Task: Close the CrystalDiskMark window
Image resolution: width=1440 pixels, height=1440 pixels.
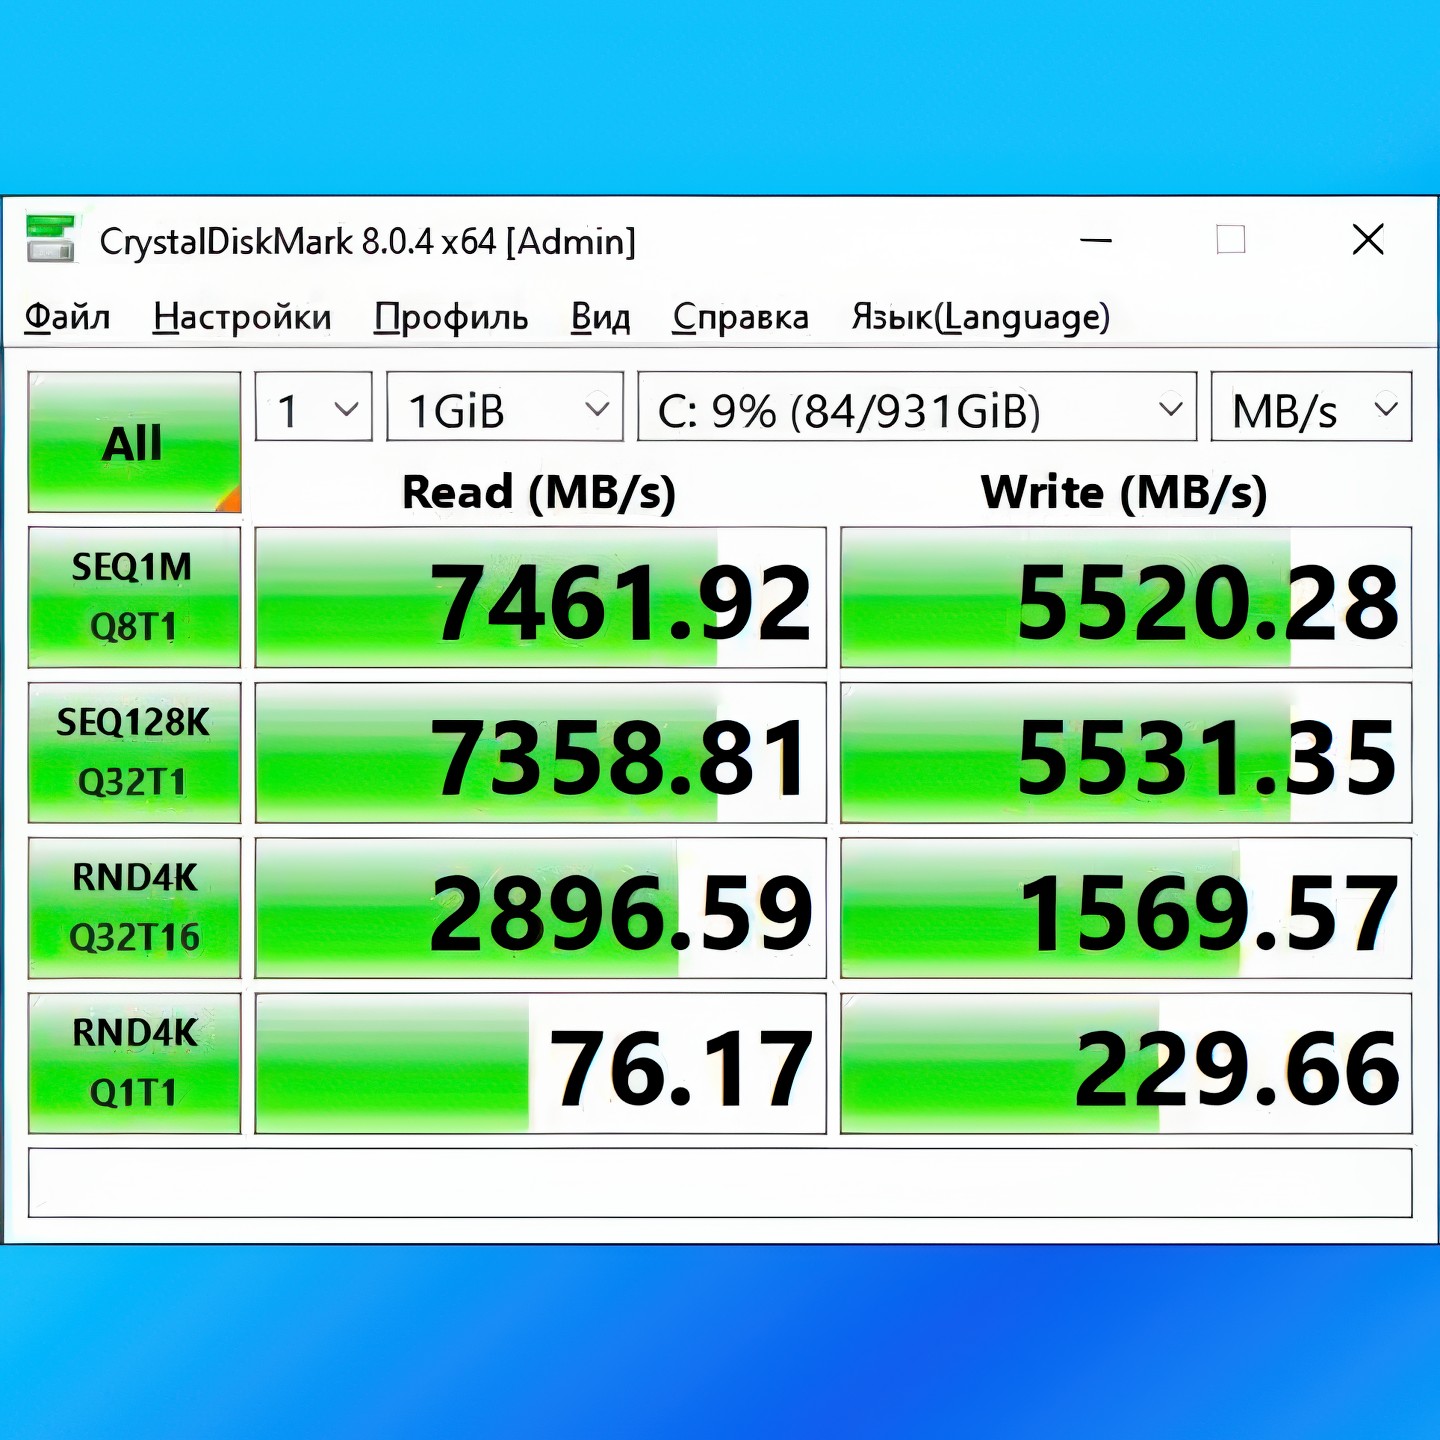Action: click(x=1368, y=240)
